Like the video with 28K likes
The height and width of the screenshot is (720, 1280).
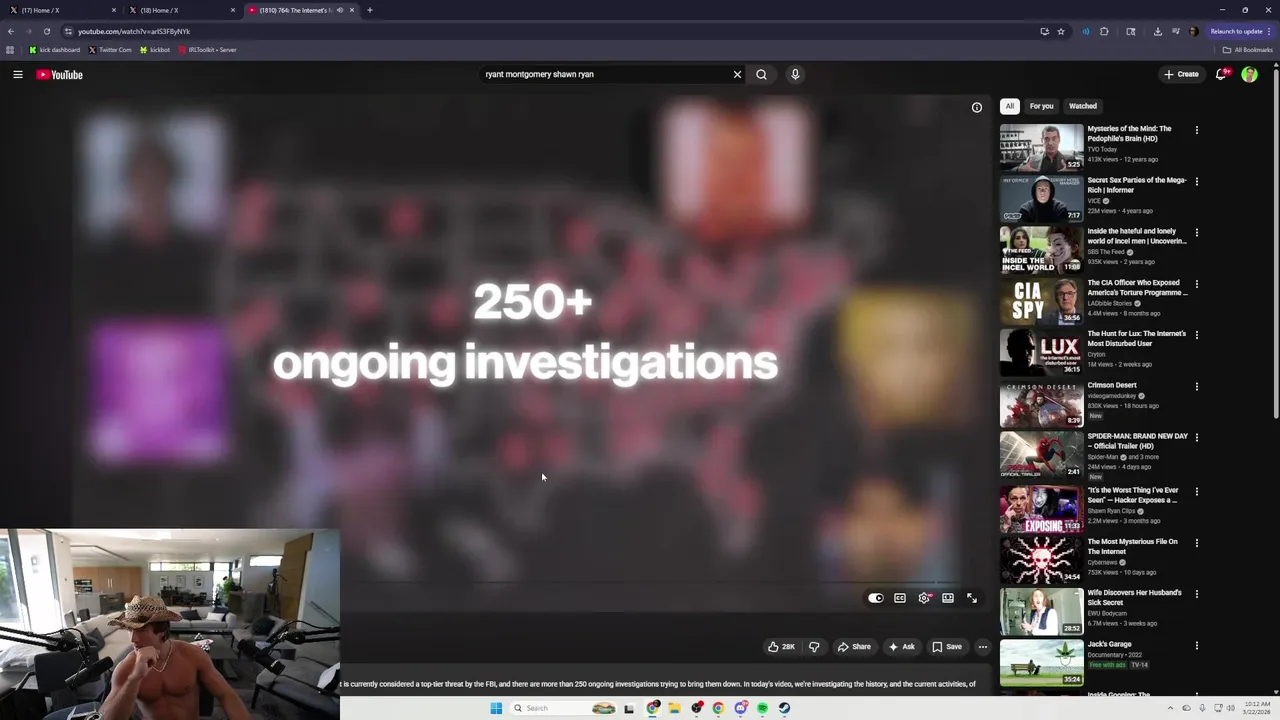[x=781, y=647]
